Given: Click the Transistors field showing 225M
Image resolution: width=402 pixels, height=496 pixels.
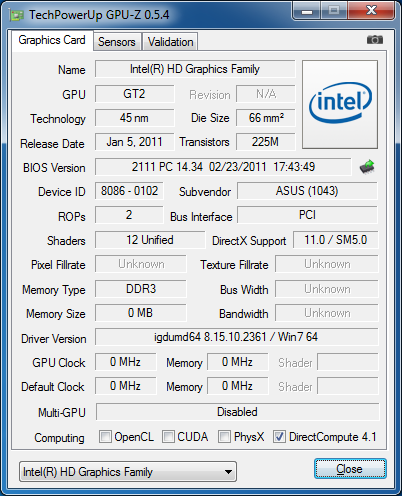Looking at the screenshot, I should (266, 142).
